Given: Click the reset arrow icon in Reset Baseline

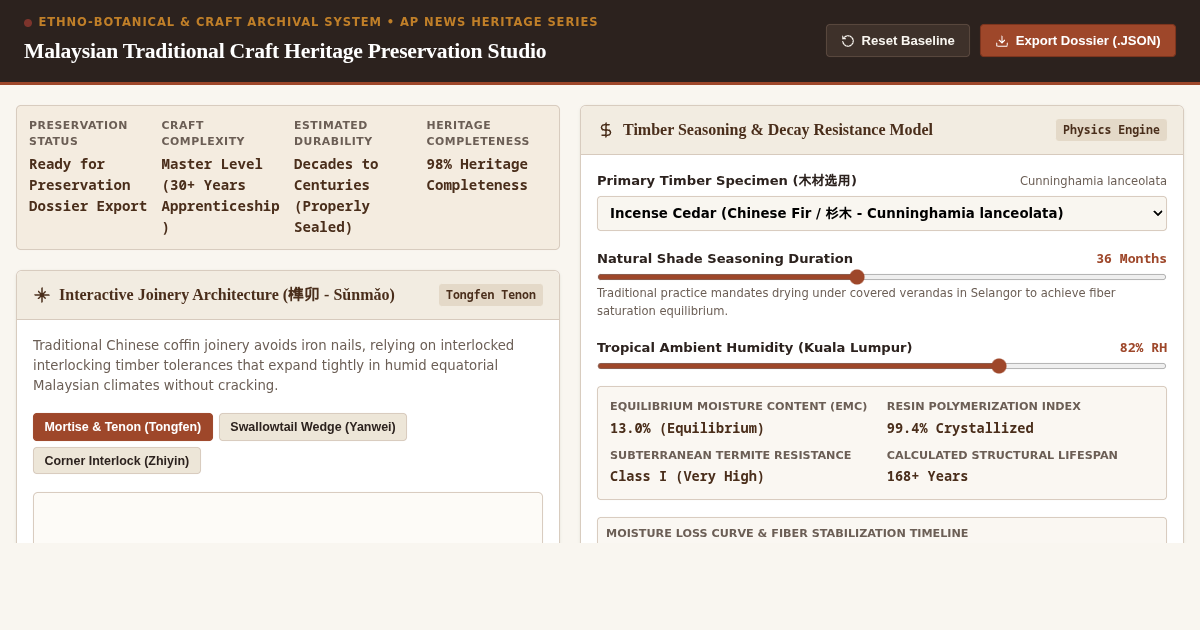Looking at the screenshot, I should (x=848, y=41).
